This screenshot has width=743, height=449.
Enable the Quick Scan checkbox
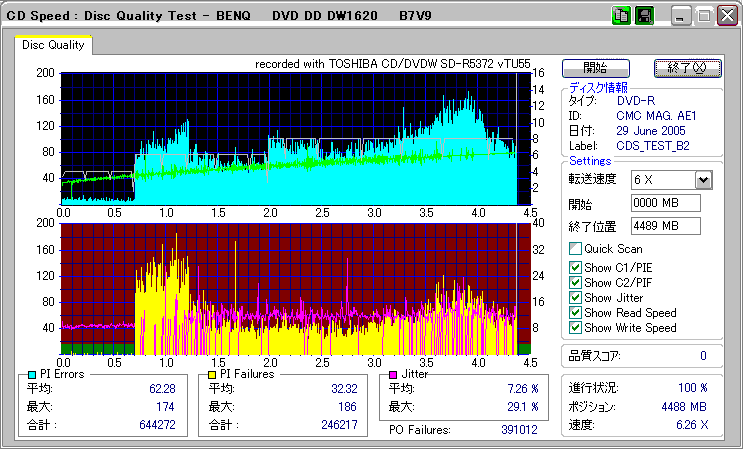tap(575, 249)
